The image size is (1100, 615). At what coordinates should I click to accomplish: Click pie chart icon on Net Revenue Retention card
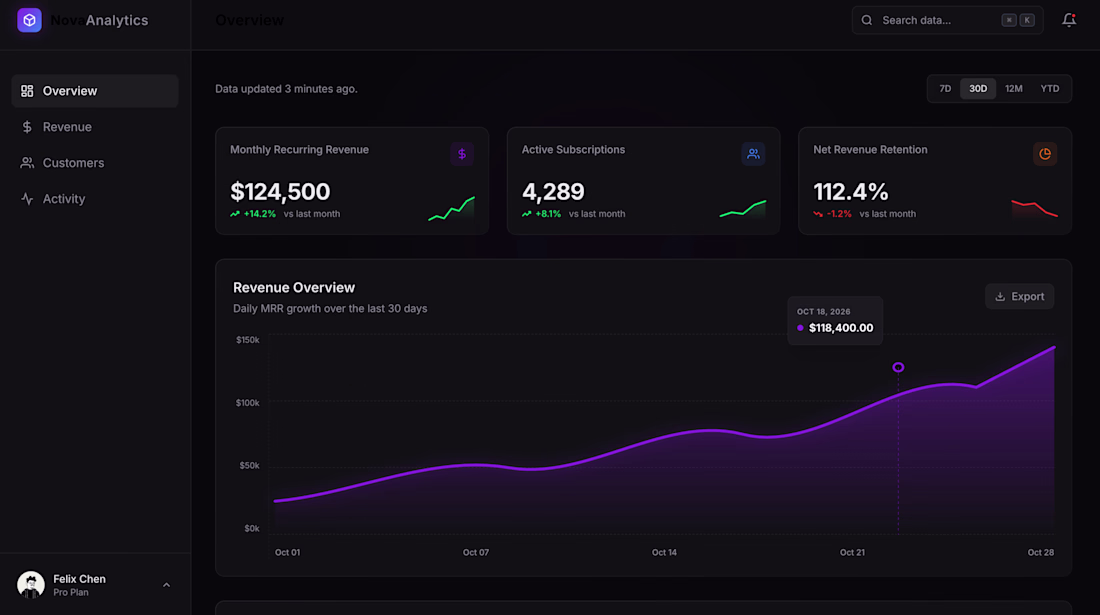click(1045, 154)
